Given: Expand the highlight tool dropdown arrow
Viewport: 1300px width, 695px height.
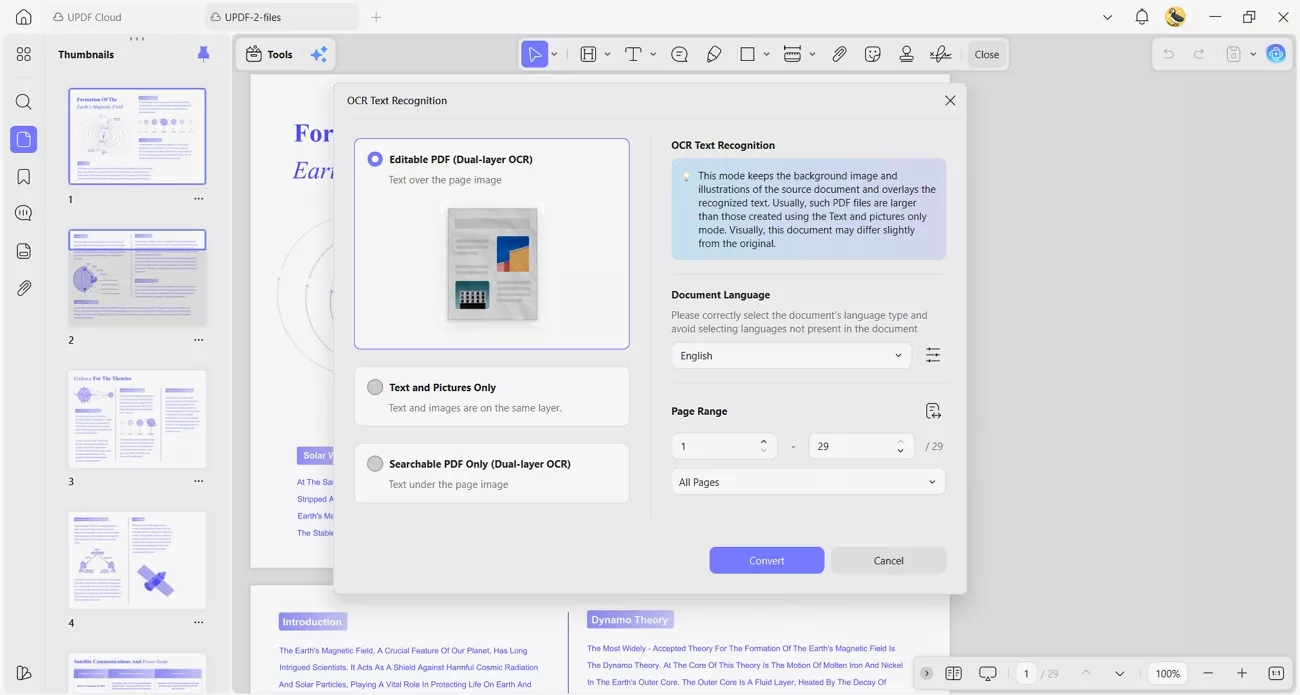Looking at the screenshot, I should [607, 54].
